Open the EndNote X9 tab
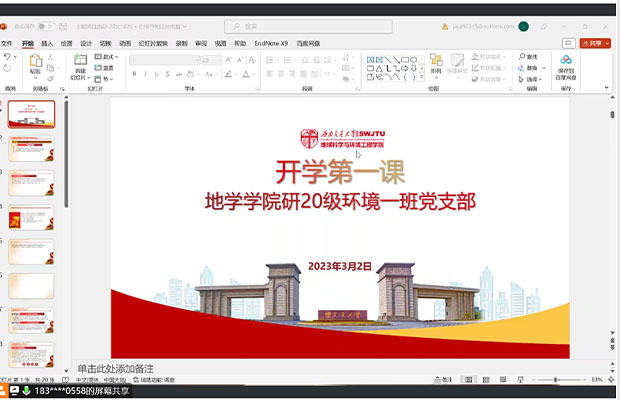The width and height of the screenshot is (620, 400). [271, 44]
